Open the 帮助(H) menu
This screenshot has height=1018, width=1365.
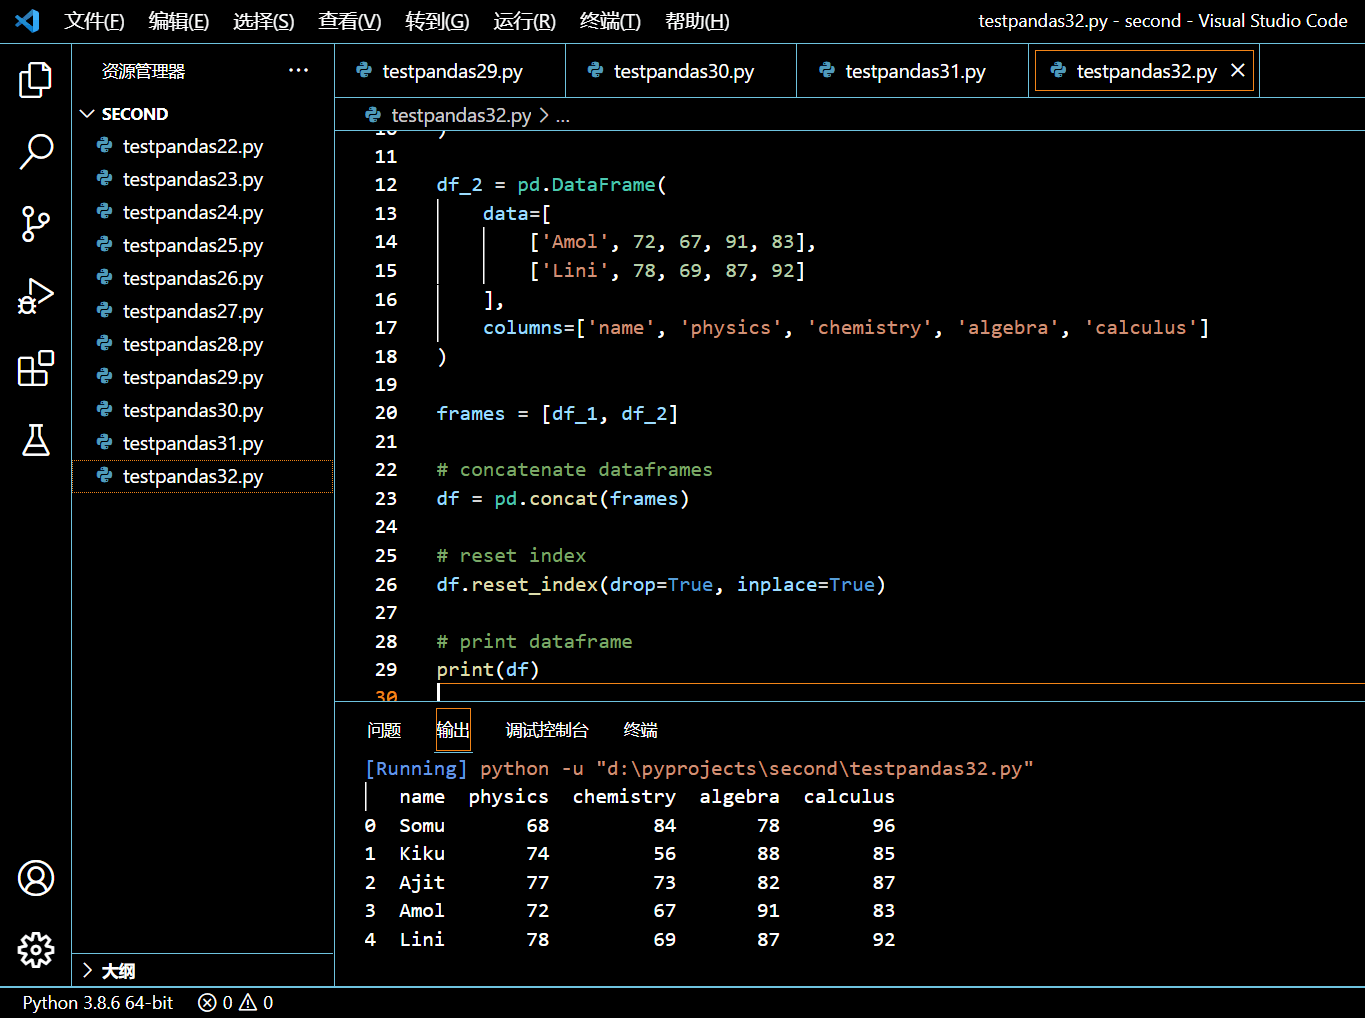[697, 21]
